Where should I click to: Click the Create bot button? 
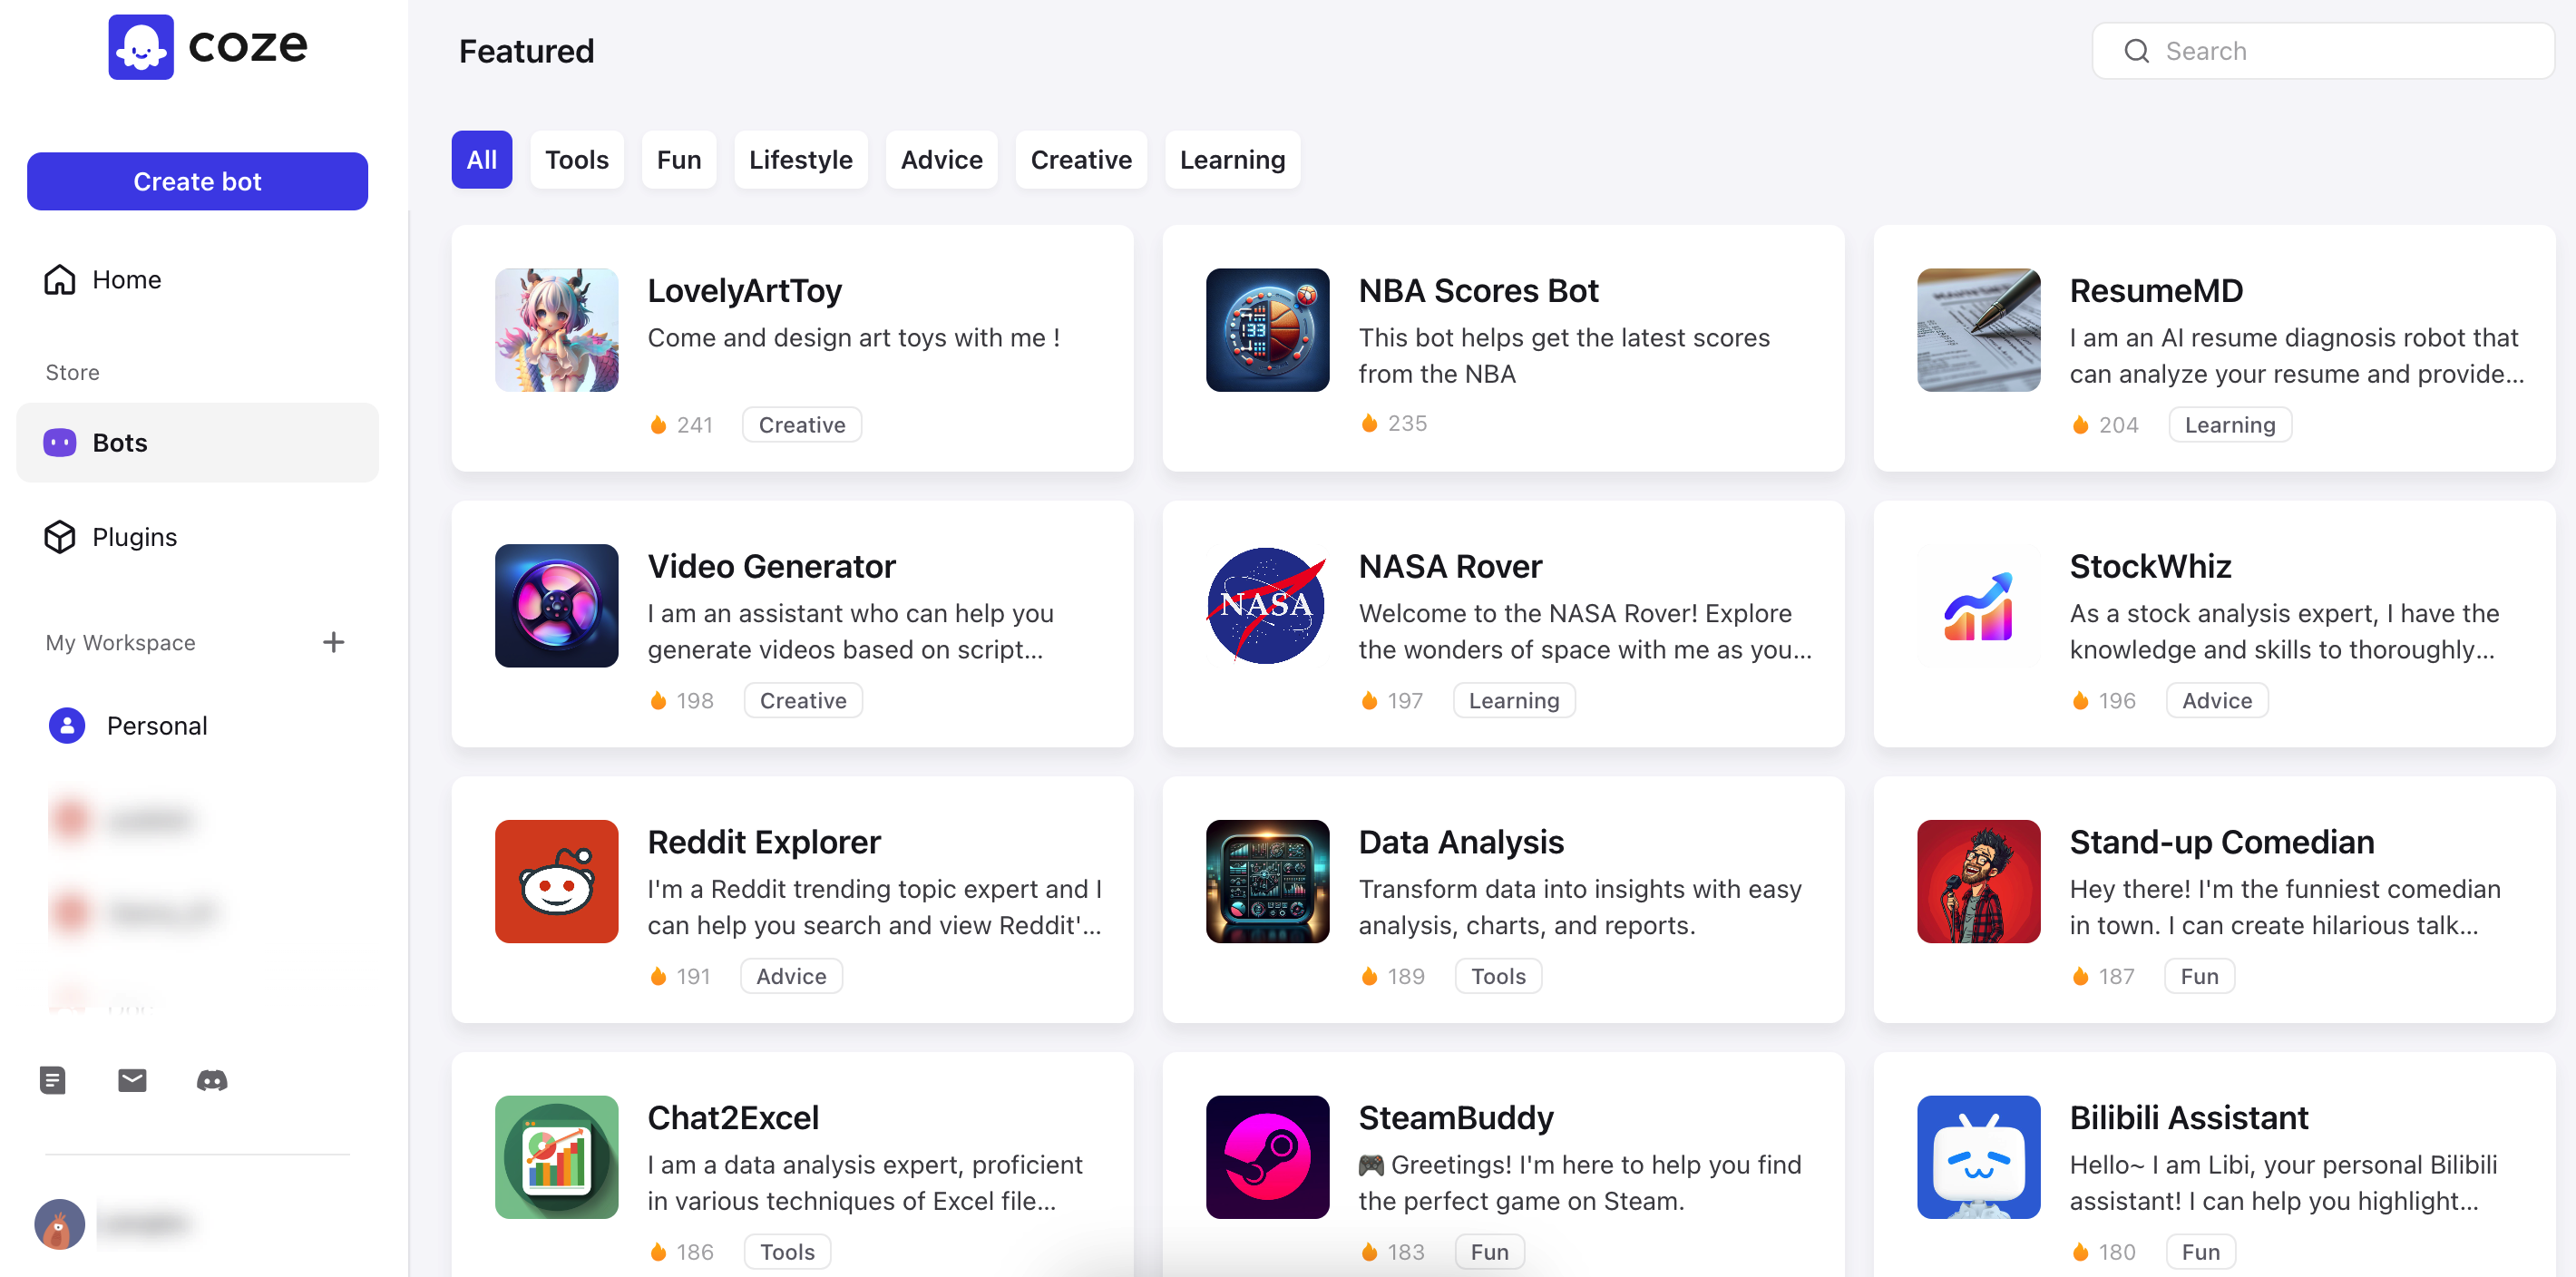(x=197, y=181)
